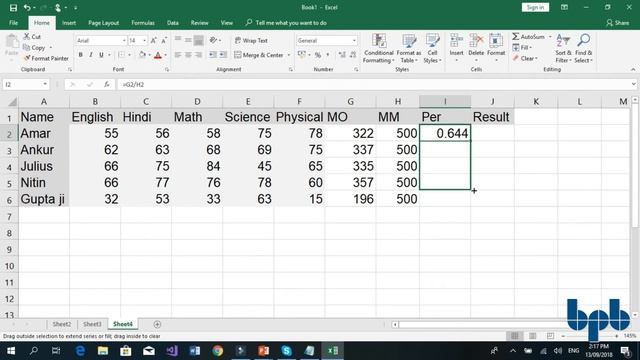Switch to Sheet2 tab
This screenshot has height=360, width=640.
coord(62,324)
